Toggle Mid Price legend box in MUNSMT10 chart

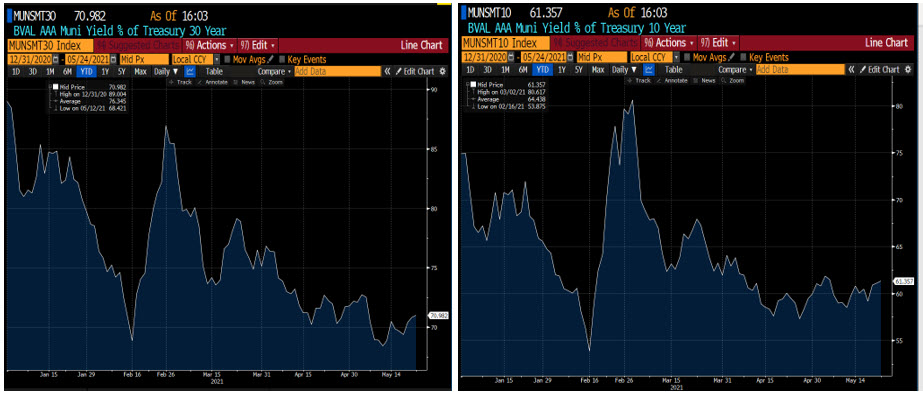pyautogui.click(x=474, y=86)
